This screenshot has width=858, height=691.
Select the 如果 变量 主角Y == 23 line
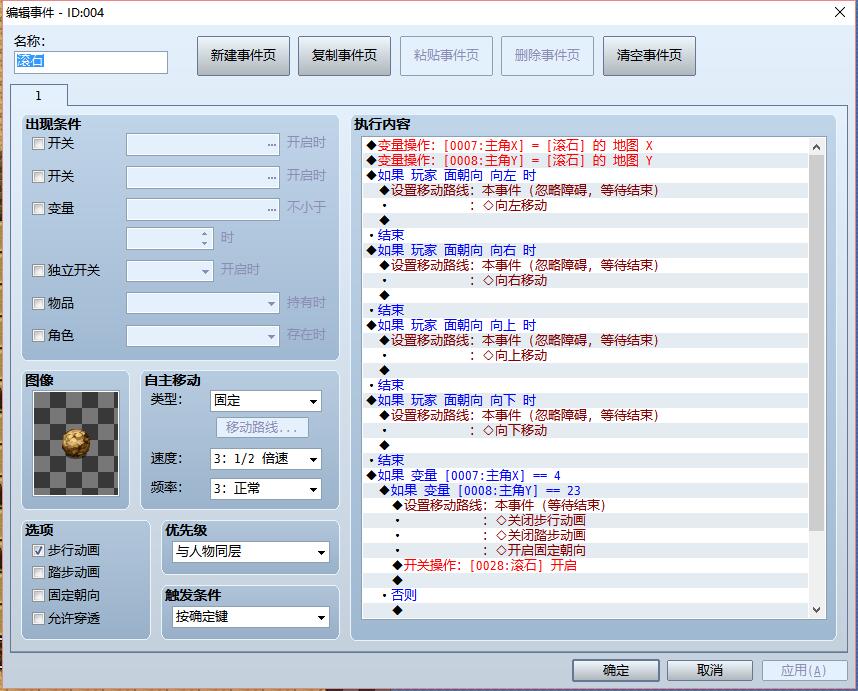tap(585, 491)
